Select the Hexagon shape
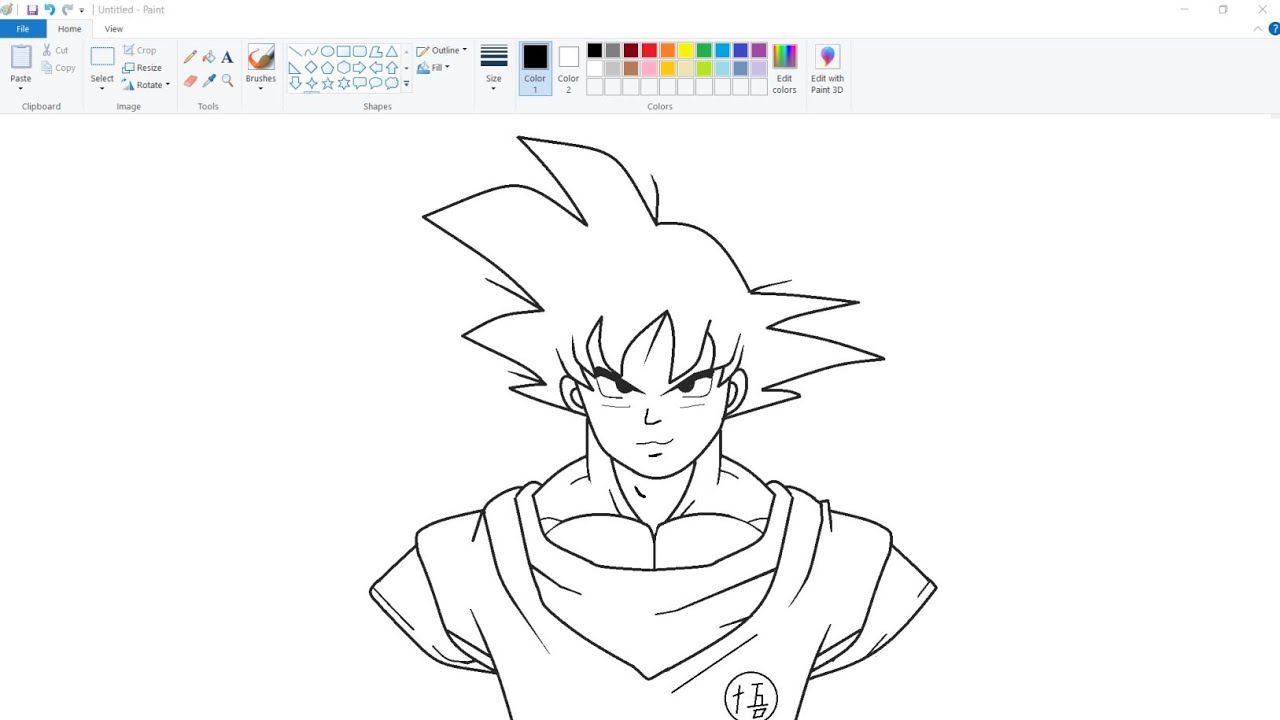This screenshot has width=1280, height=720. (x=343, y=68)
